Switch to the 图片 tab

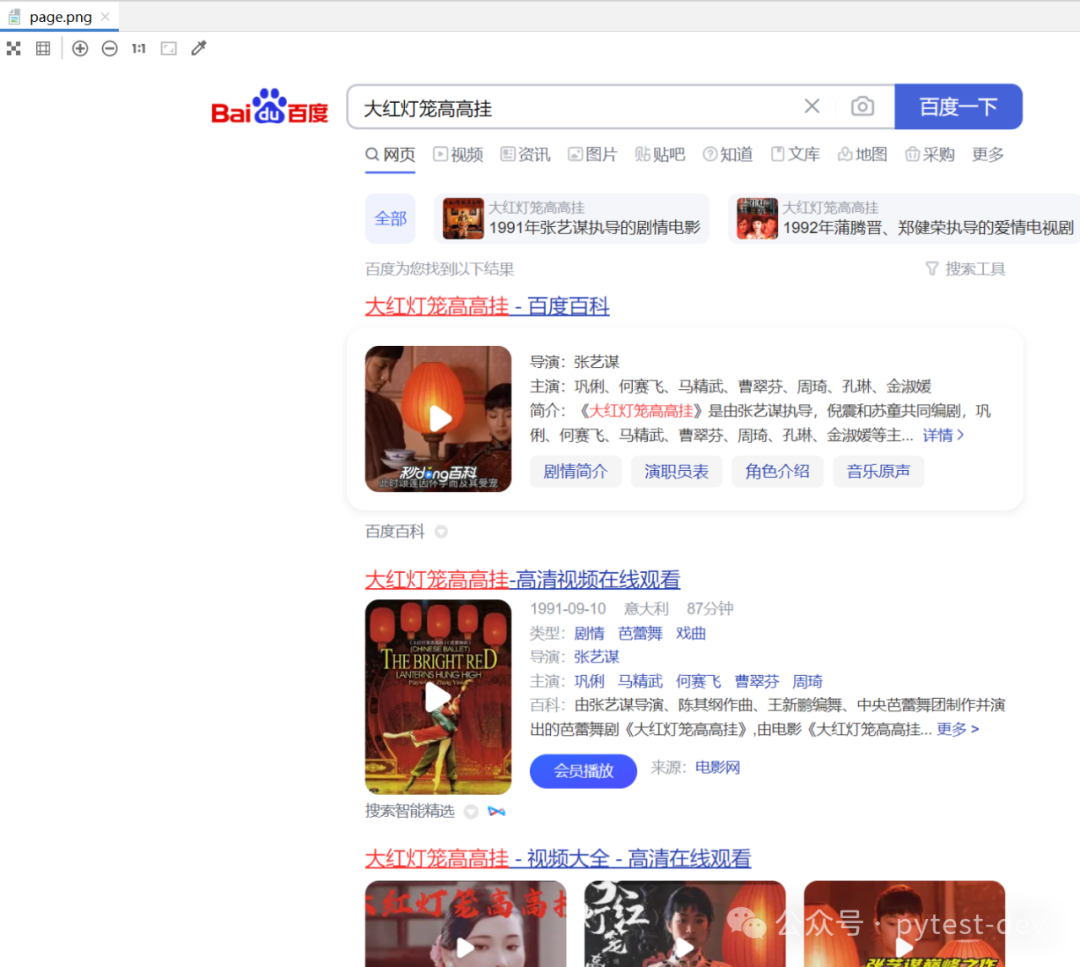coord(592,154)
